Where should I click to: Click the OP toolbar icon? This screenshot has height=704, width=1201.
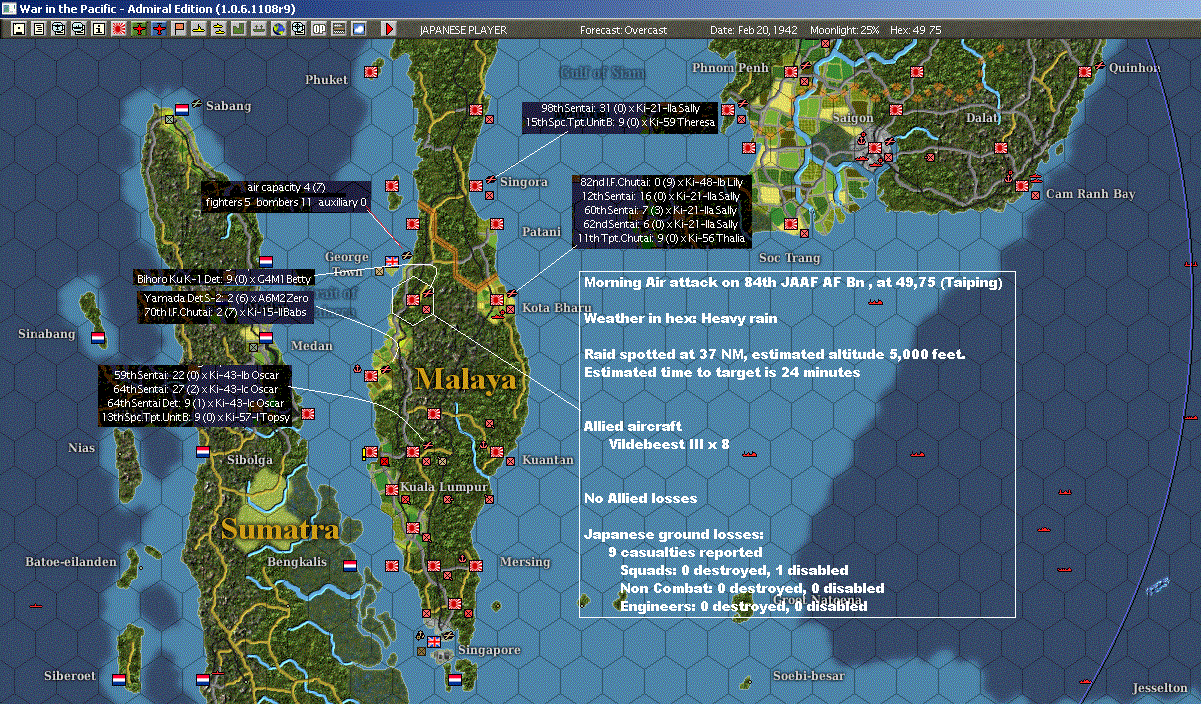coord(318,30)
